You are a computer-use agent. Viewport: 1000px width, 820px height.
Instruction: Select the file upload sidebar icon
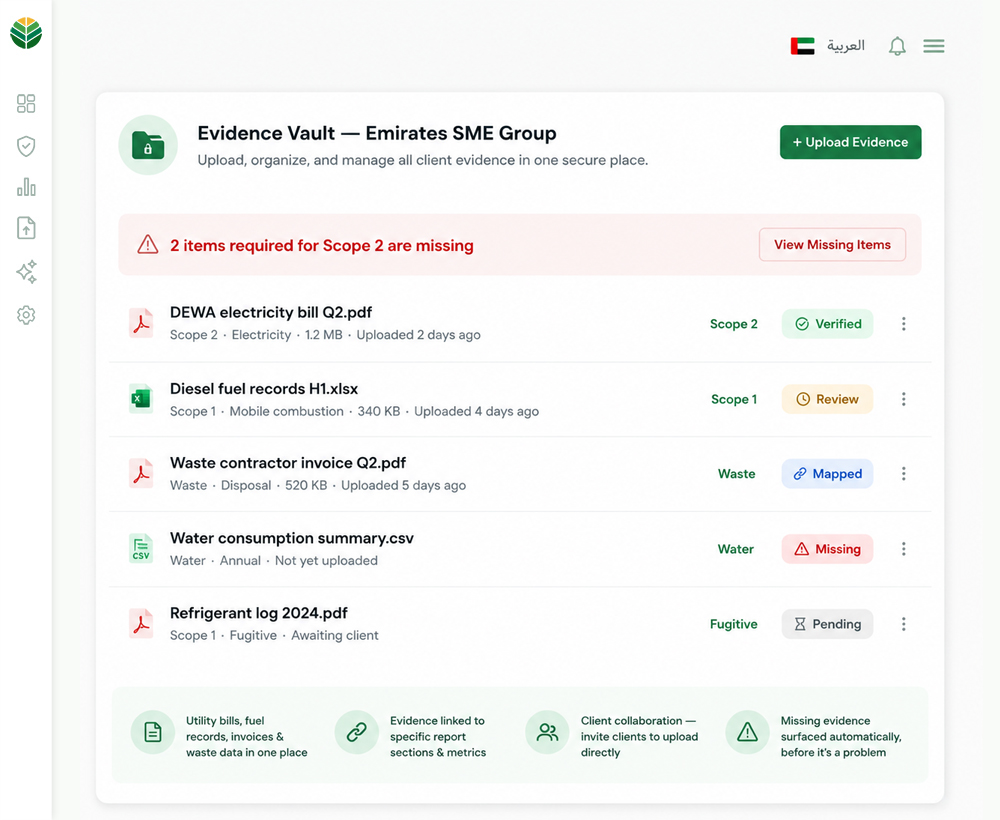26,228
